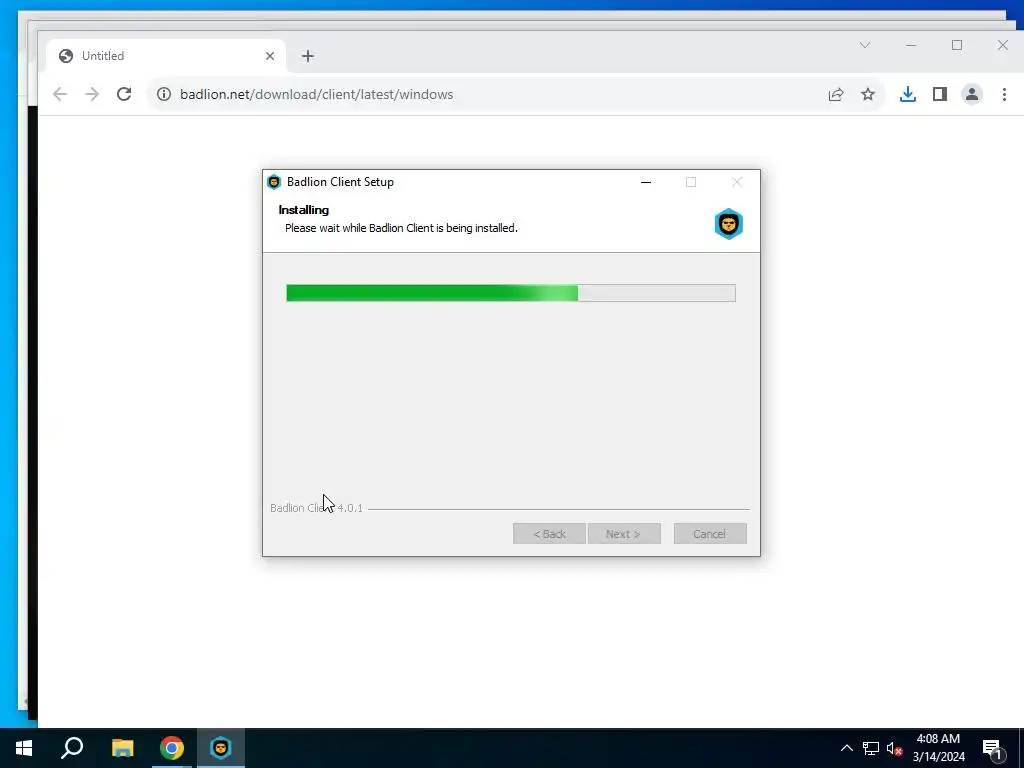Click the Back button in setup

(x=549, y=534)
